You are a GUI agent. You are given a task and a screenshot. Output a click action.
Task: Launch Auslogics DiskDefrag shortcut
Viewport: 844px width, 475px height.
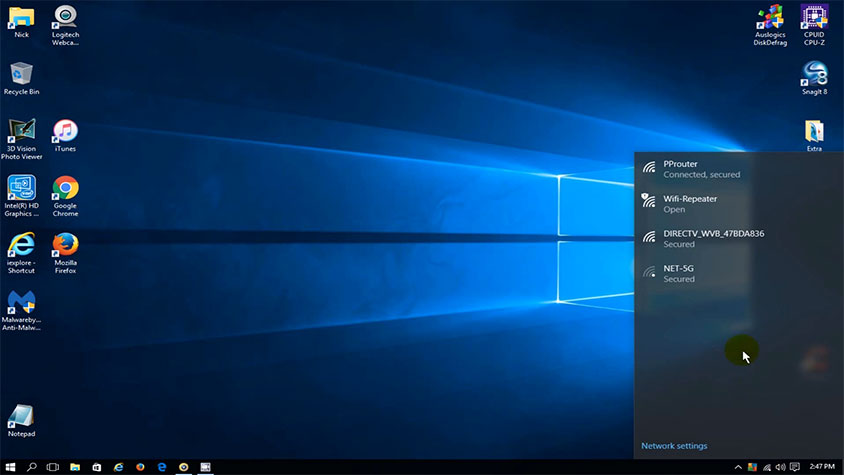(770, 25)
